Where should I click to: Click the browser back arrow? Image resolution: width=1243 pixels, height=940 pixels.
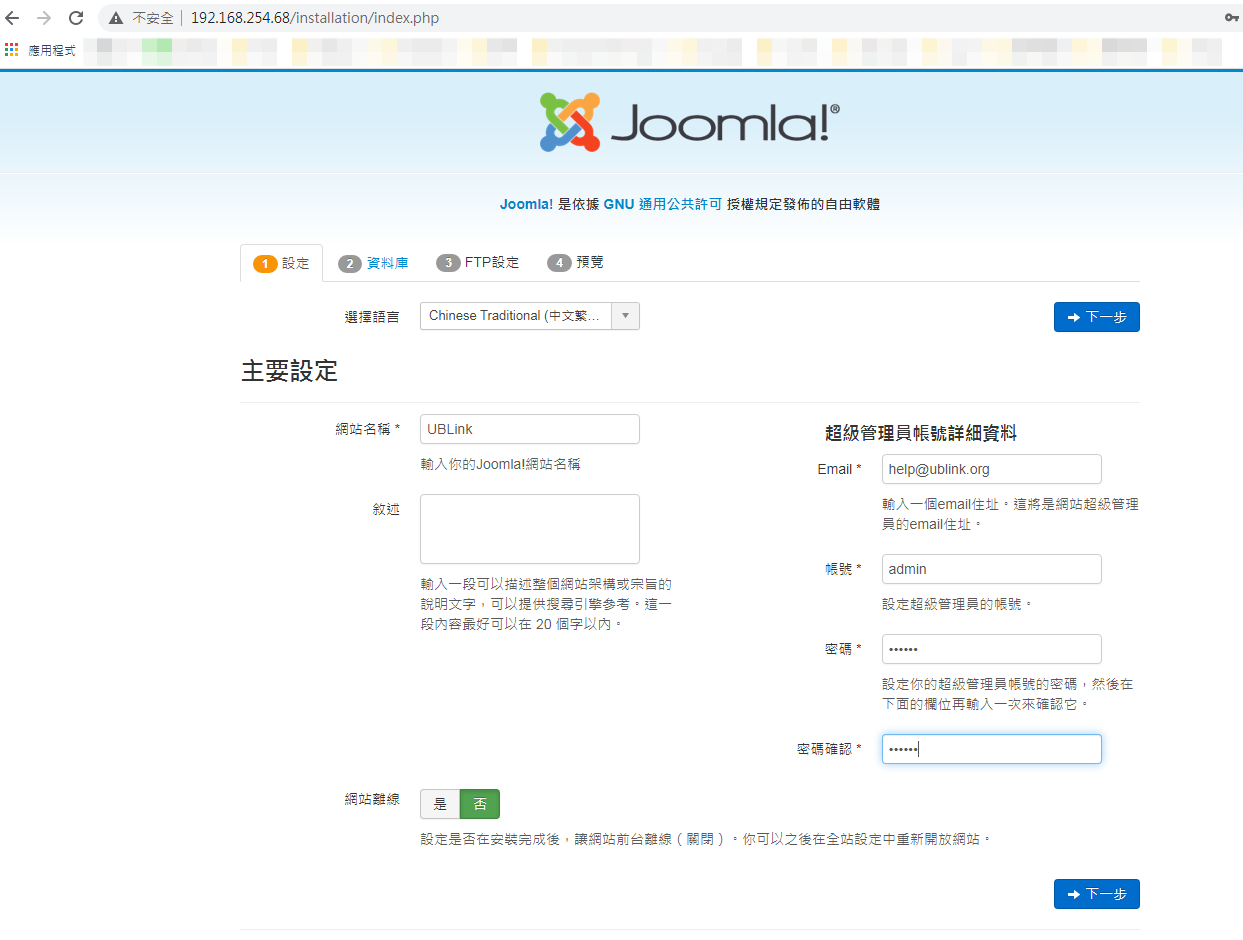pyautogui.click(x=13, y=18)
